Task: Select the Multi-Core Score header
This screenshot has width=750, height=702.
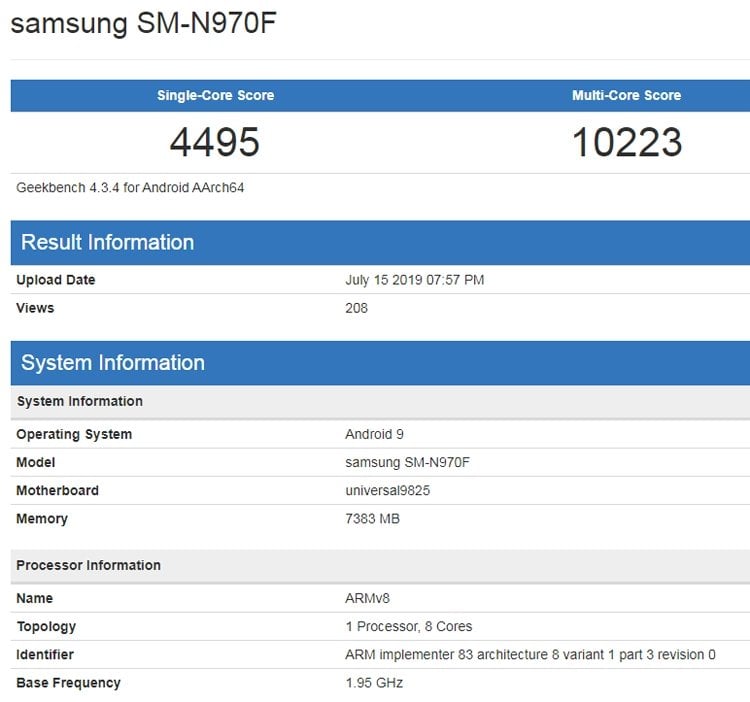Action: [627, 95]
